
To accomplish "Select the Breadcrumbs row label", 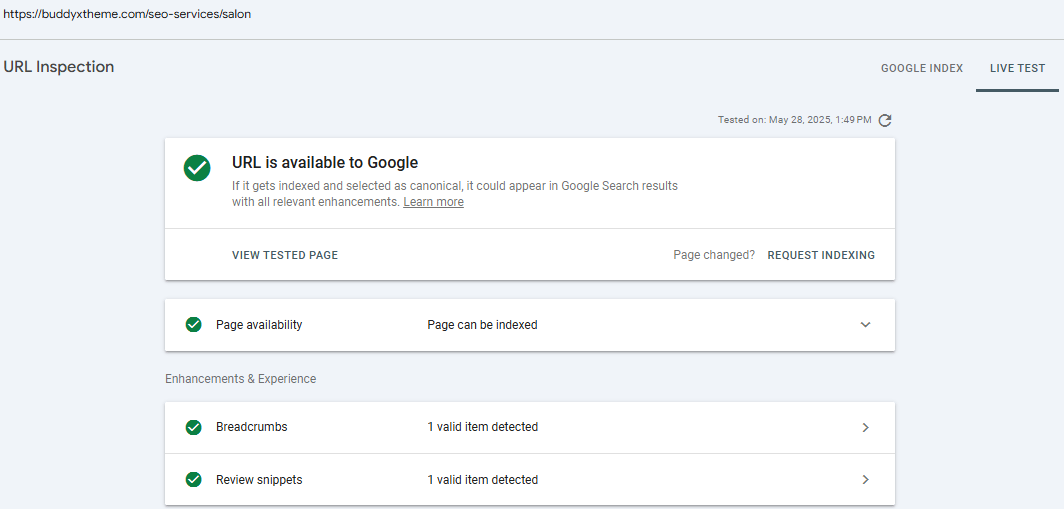I will pos(251,427).
